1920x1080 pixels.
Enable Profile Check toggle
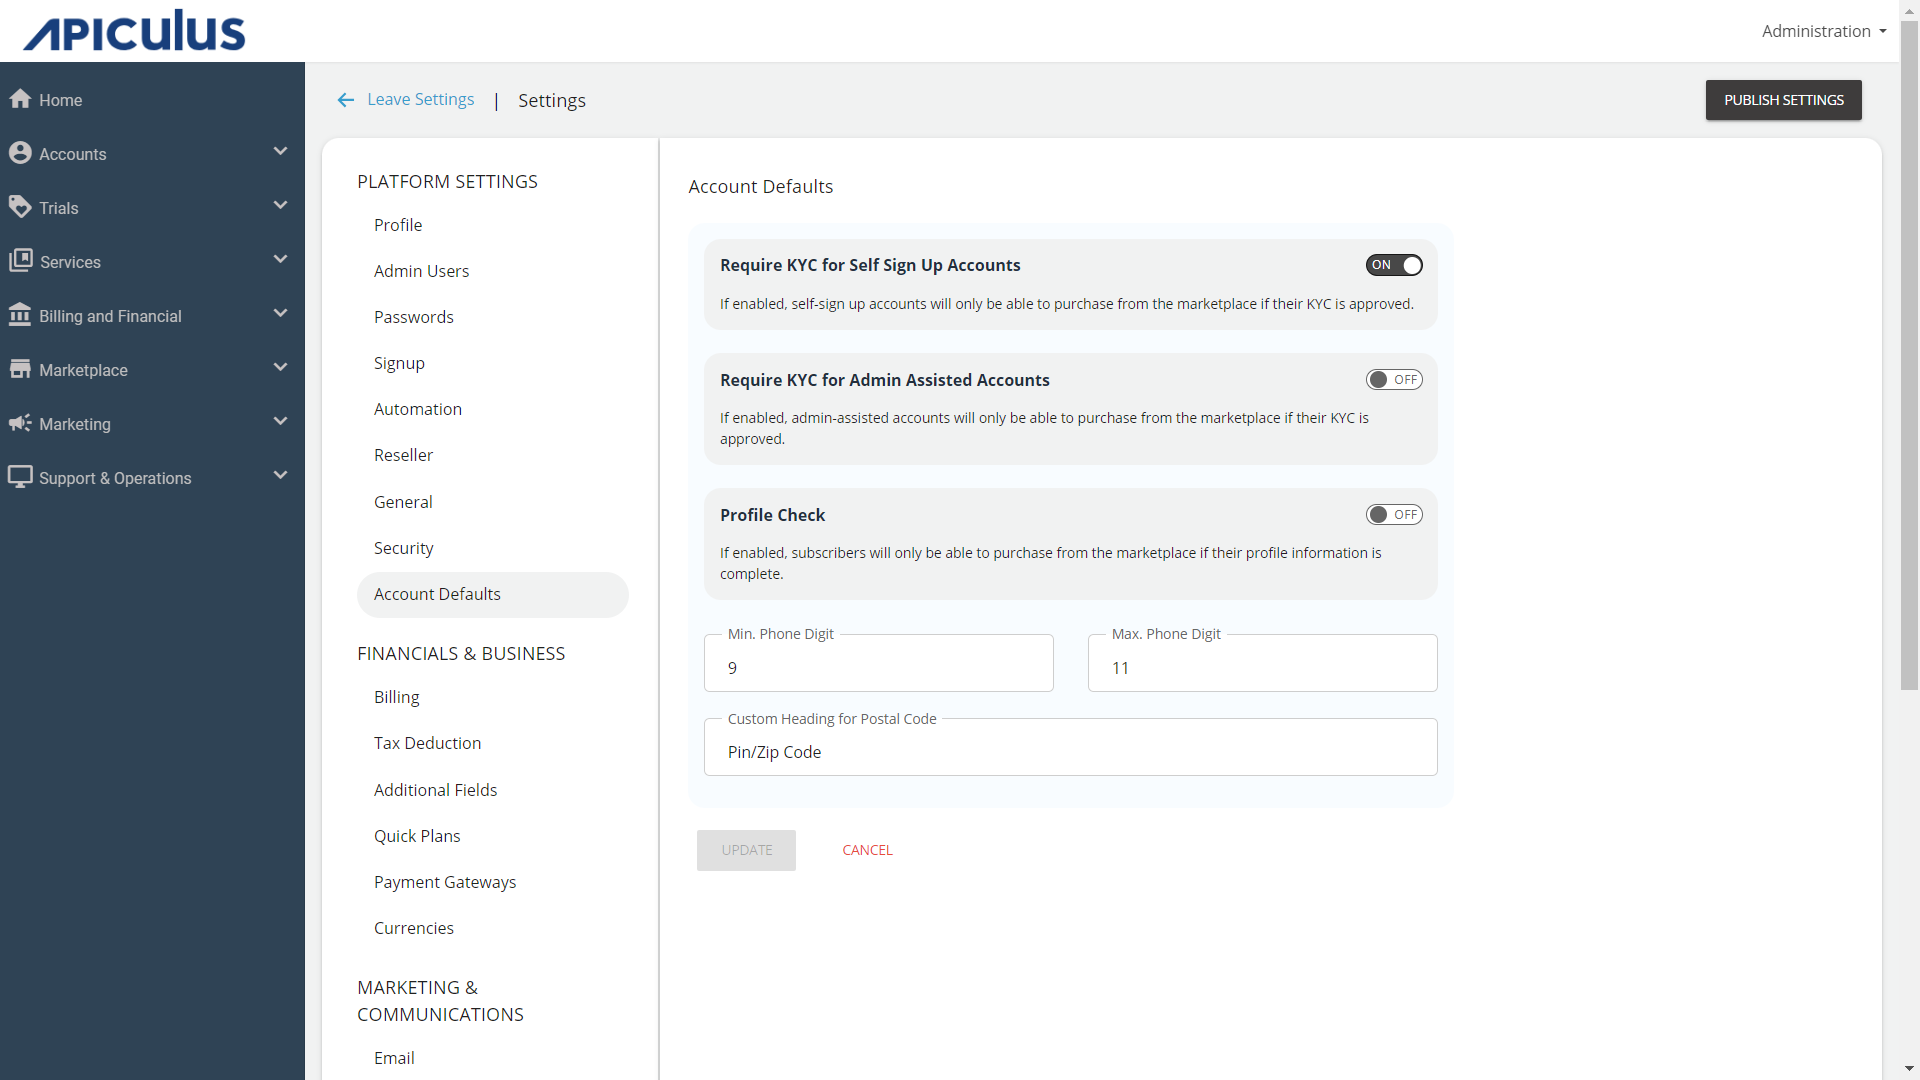coord(1394,513)
